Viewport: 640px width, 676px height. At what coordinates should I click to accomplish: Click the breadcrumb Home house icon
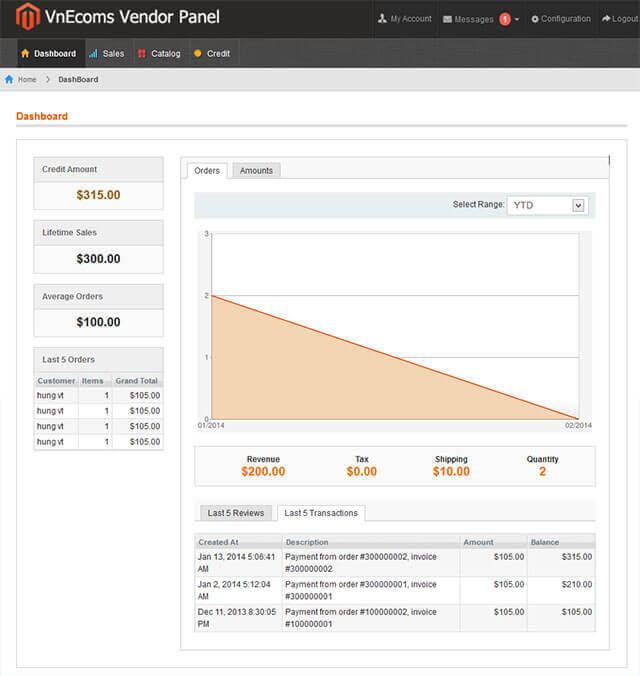click(x=9, y=79)
